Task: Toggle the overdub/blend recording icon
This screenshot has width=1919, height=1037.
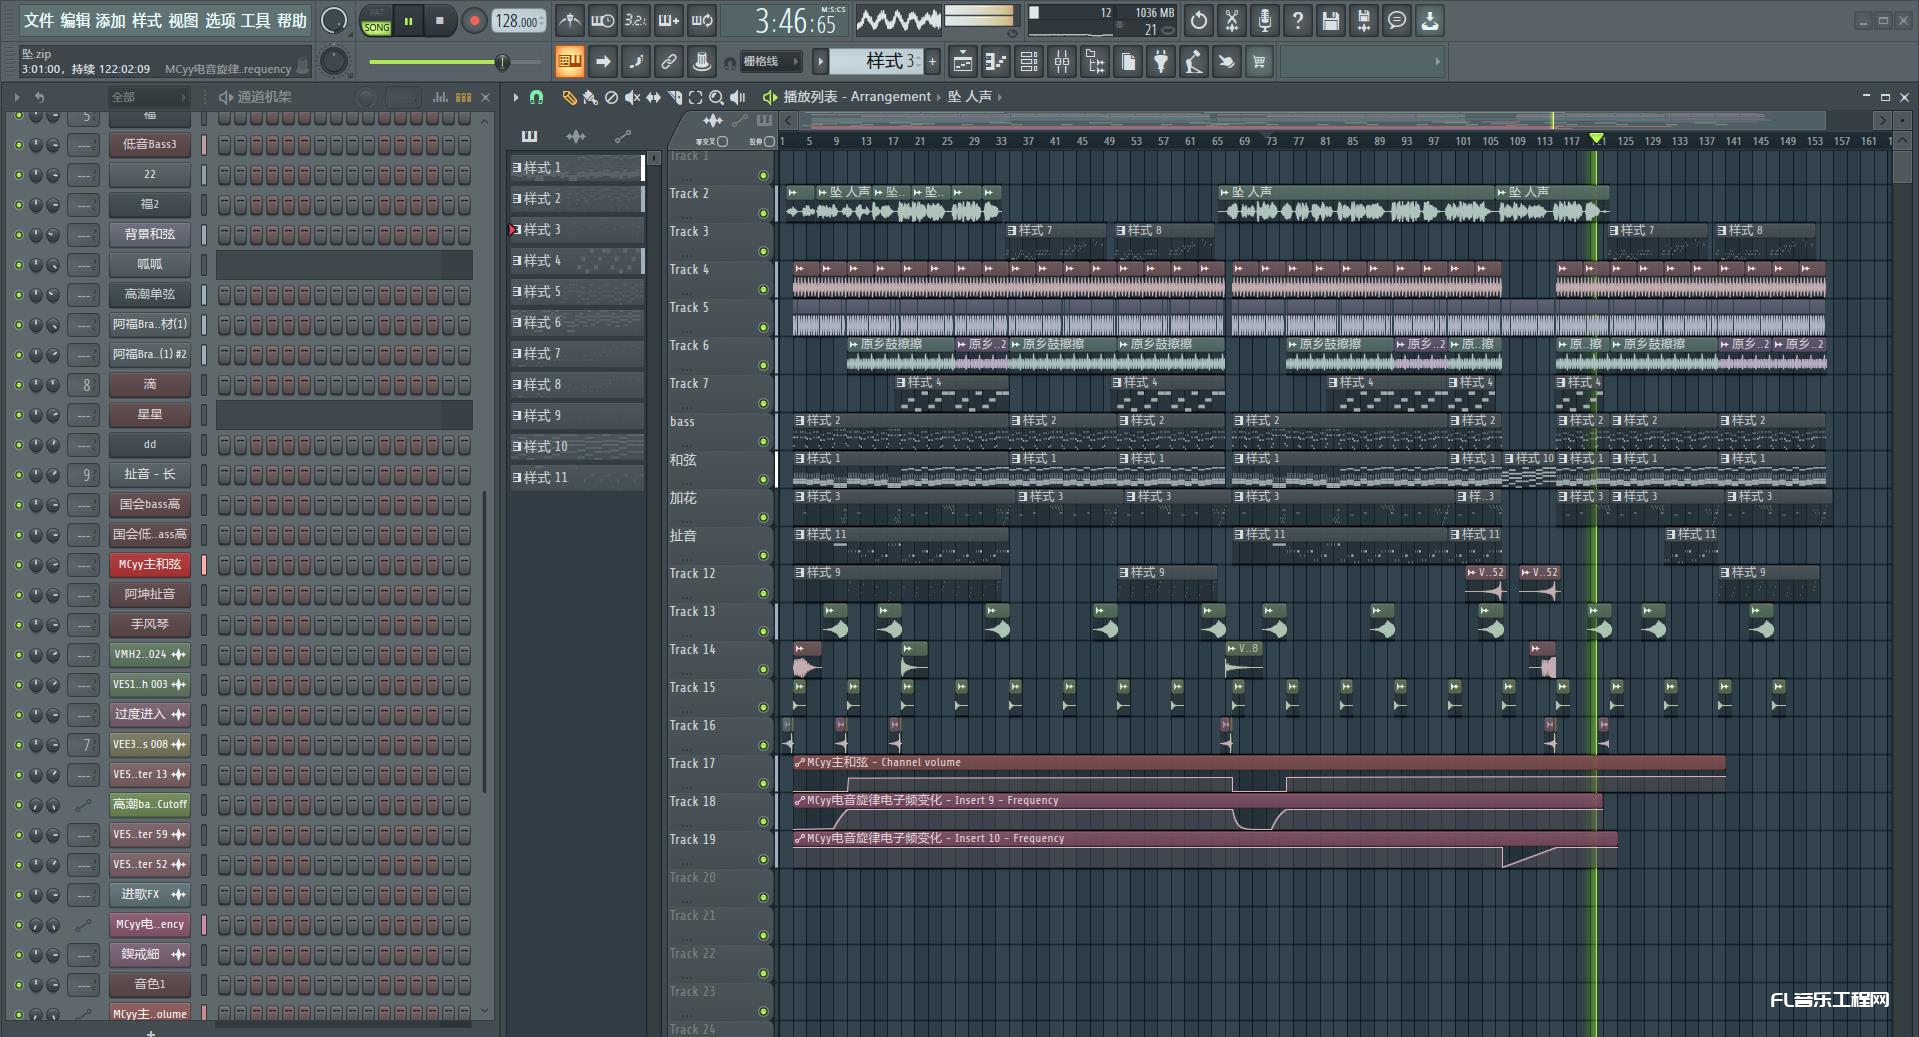Action: 668,20
